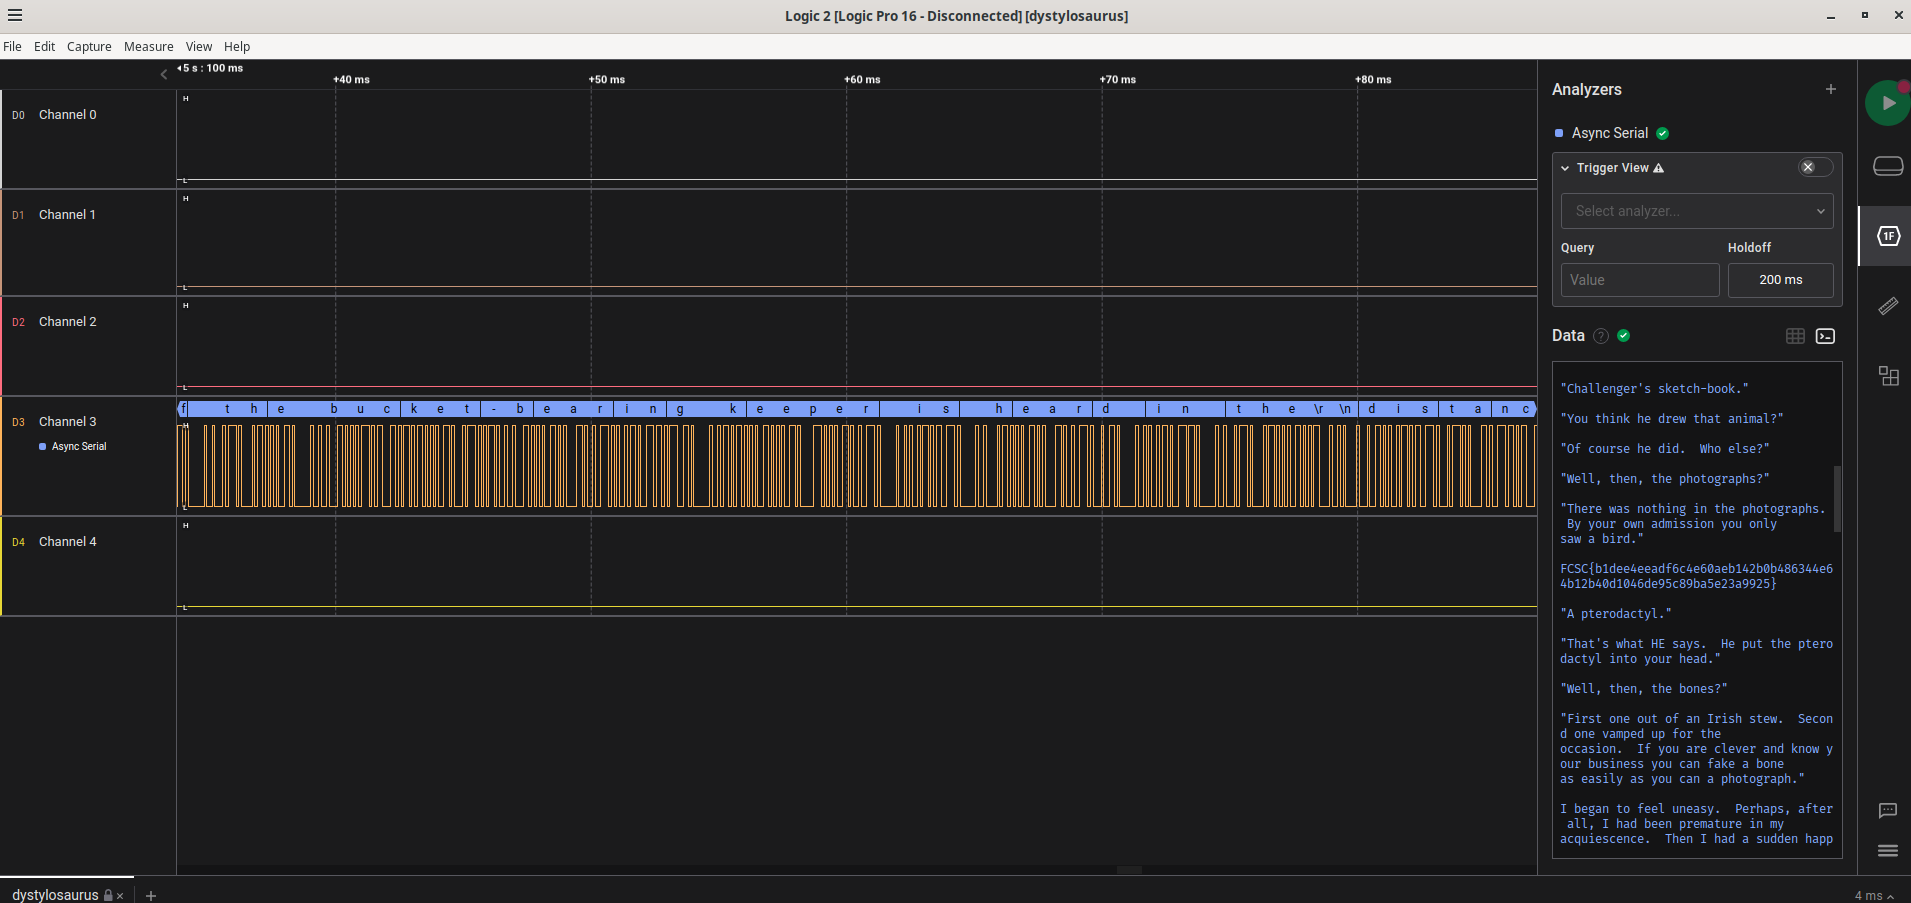Click the 5 s : 100 ms time label

tap(210, 69)
